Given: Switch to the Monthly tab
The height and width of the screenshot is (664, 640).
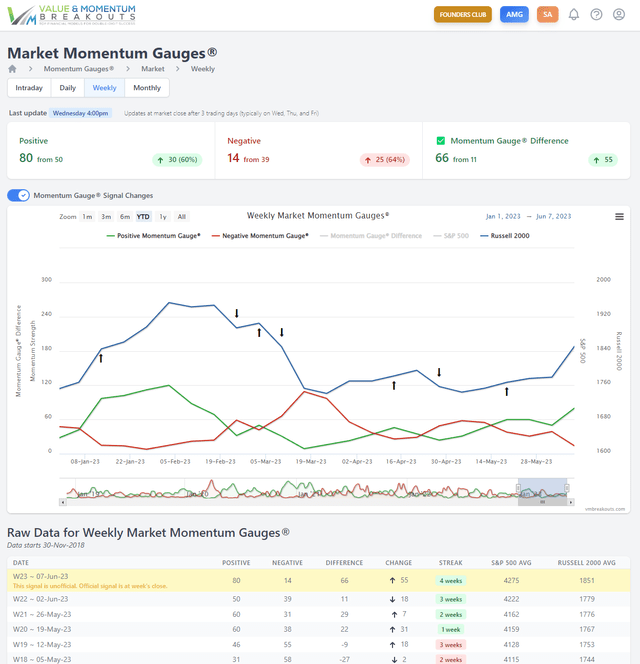Looking at the screenshot, I should 147,88.
